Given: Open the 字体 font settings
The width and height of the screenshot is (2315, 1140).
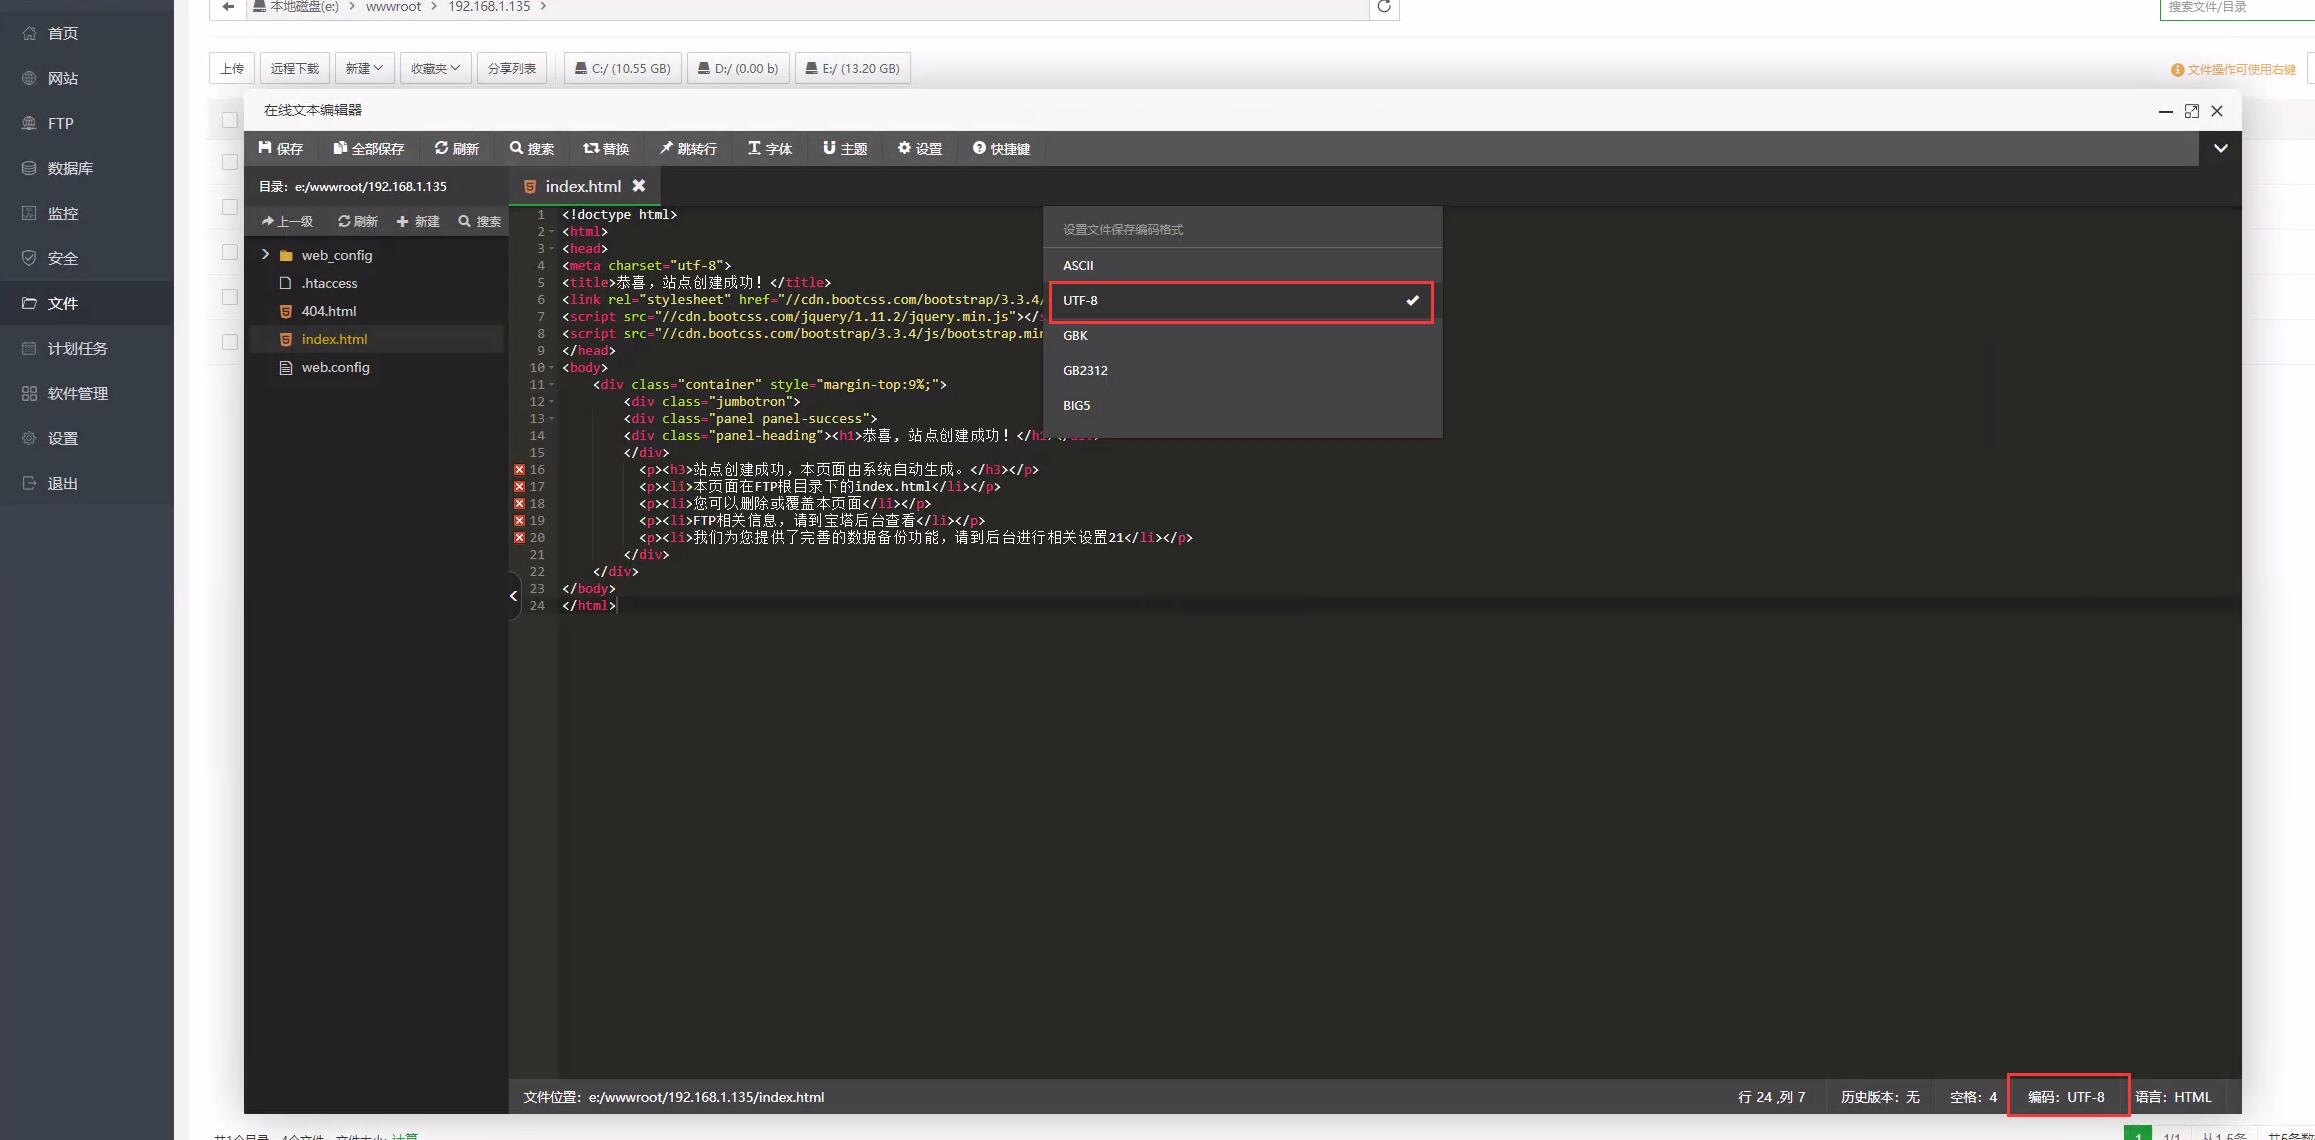Looking at the screenshot, I should [770, 148].
